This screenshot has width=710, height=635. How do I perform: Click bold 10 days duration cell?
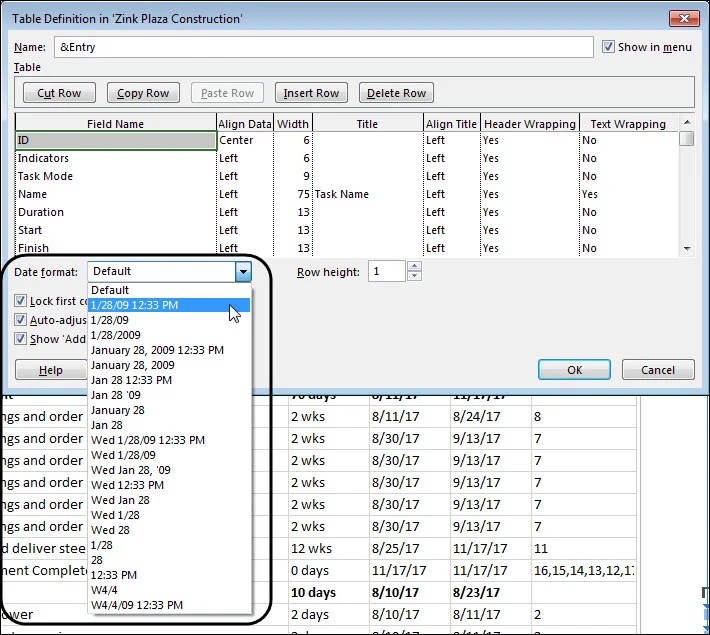329,592
